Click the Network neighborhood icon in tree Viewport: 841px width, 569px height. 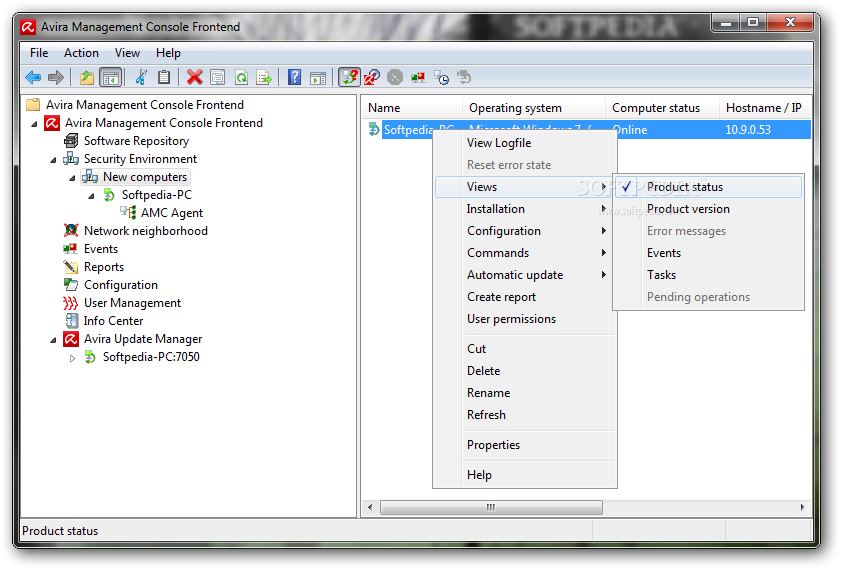click(x=71, y=231)
